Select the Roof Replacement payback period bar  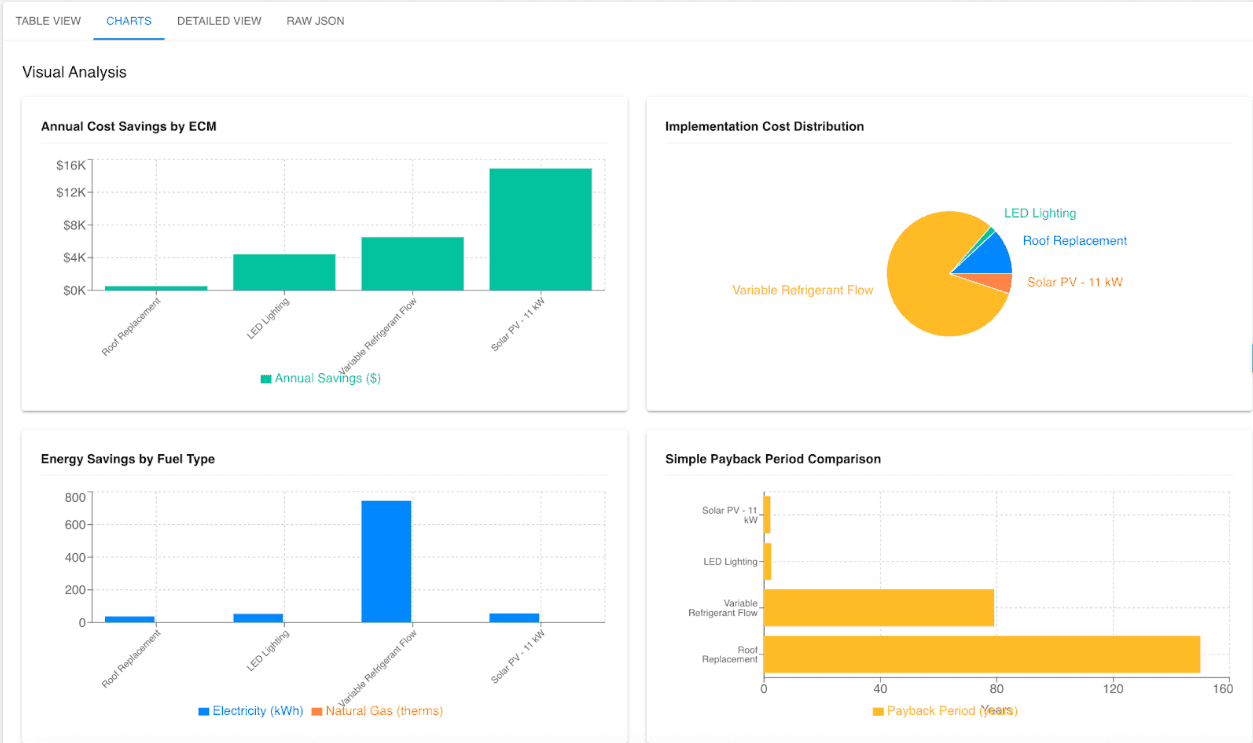[x=980, y=654]
